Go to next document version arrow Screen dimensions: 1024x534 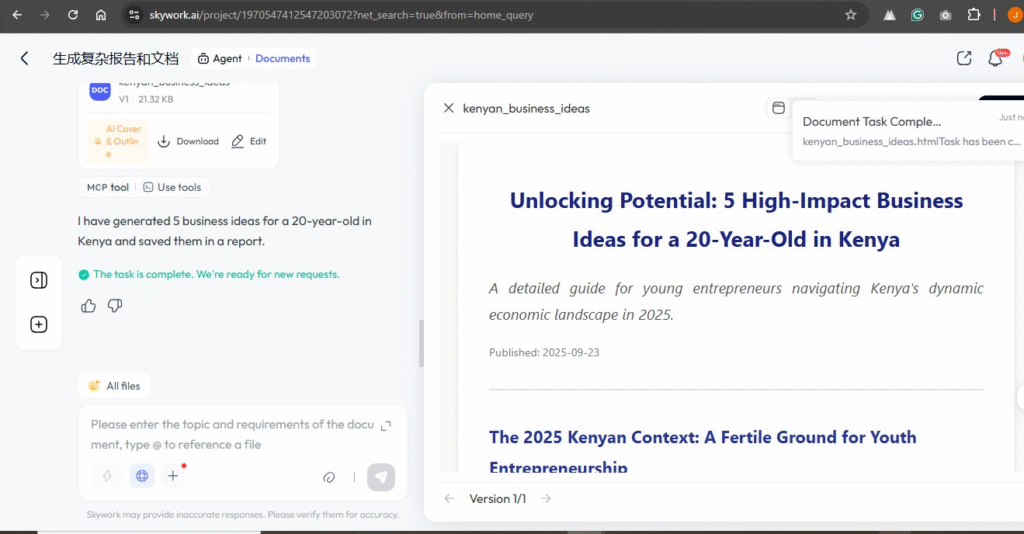pos(546,499)
